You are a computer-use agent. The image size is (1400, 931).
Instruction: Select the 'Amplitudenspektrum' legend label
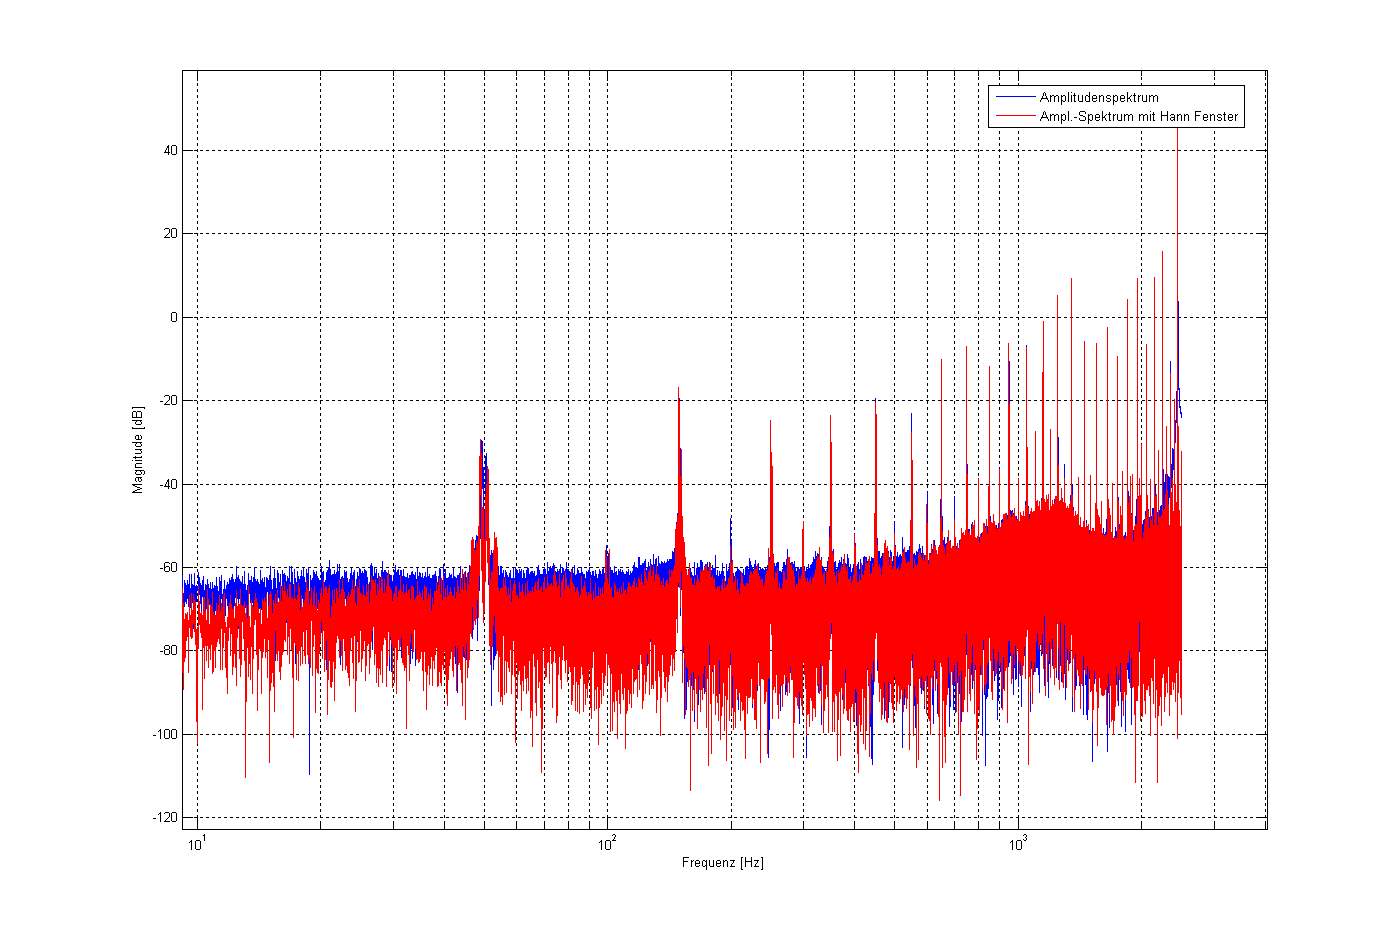coord(1099,97)
